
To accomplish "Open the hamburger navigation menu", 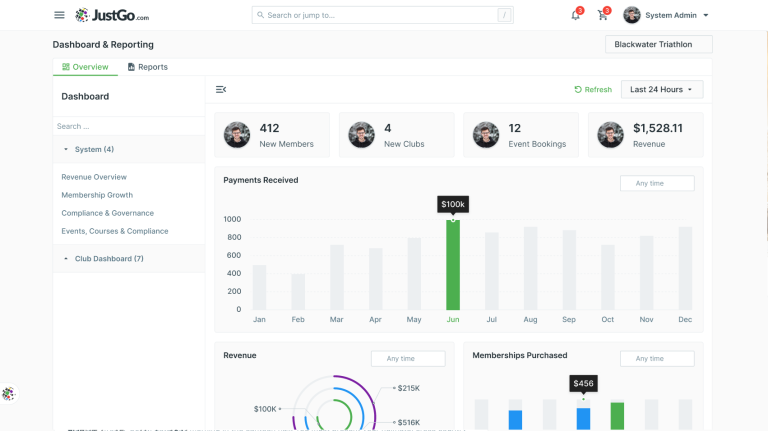I will coord(59,15).
